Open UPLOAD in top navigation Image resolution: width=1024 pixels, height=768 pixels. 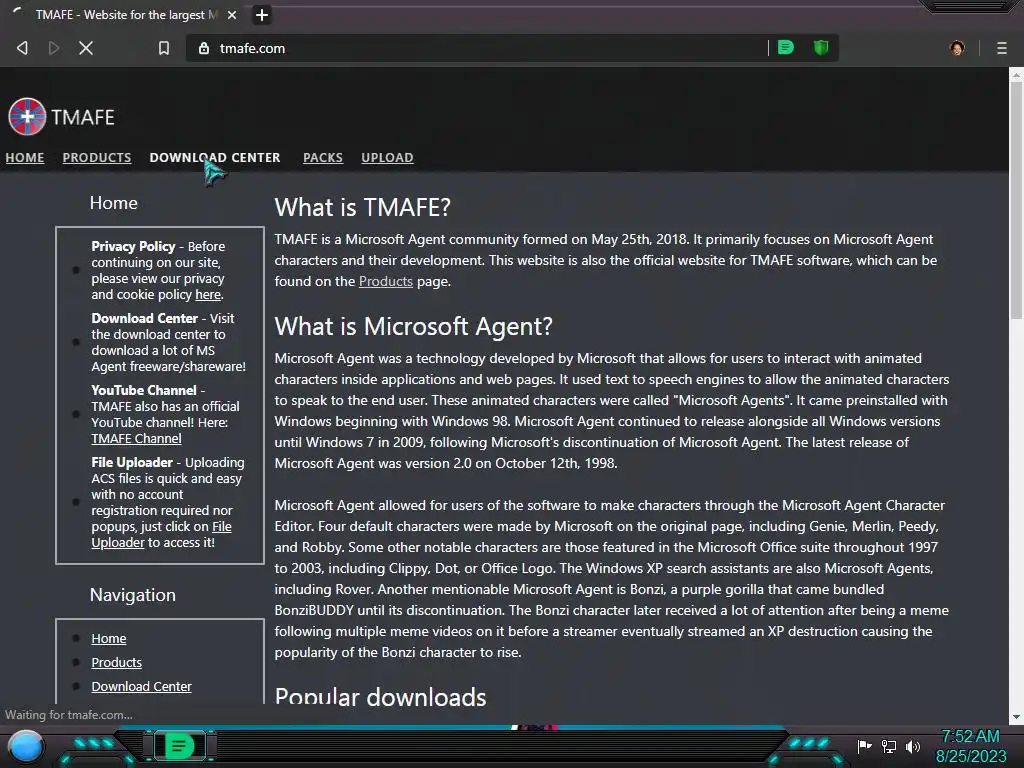coord(387,157)
